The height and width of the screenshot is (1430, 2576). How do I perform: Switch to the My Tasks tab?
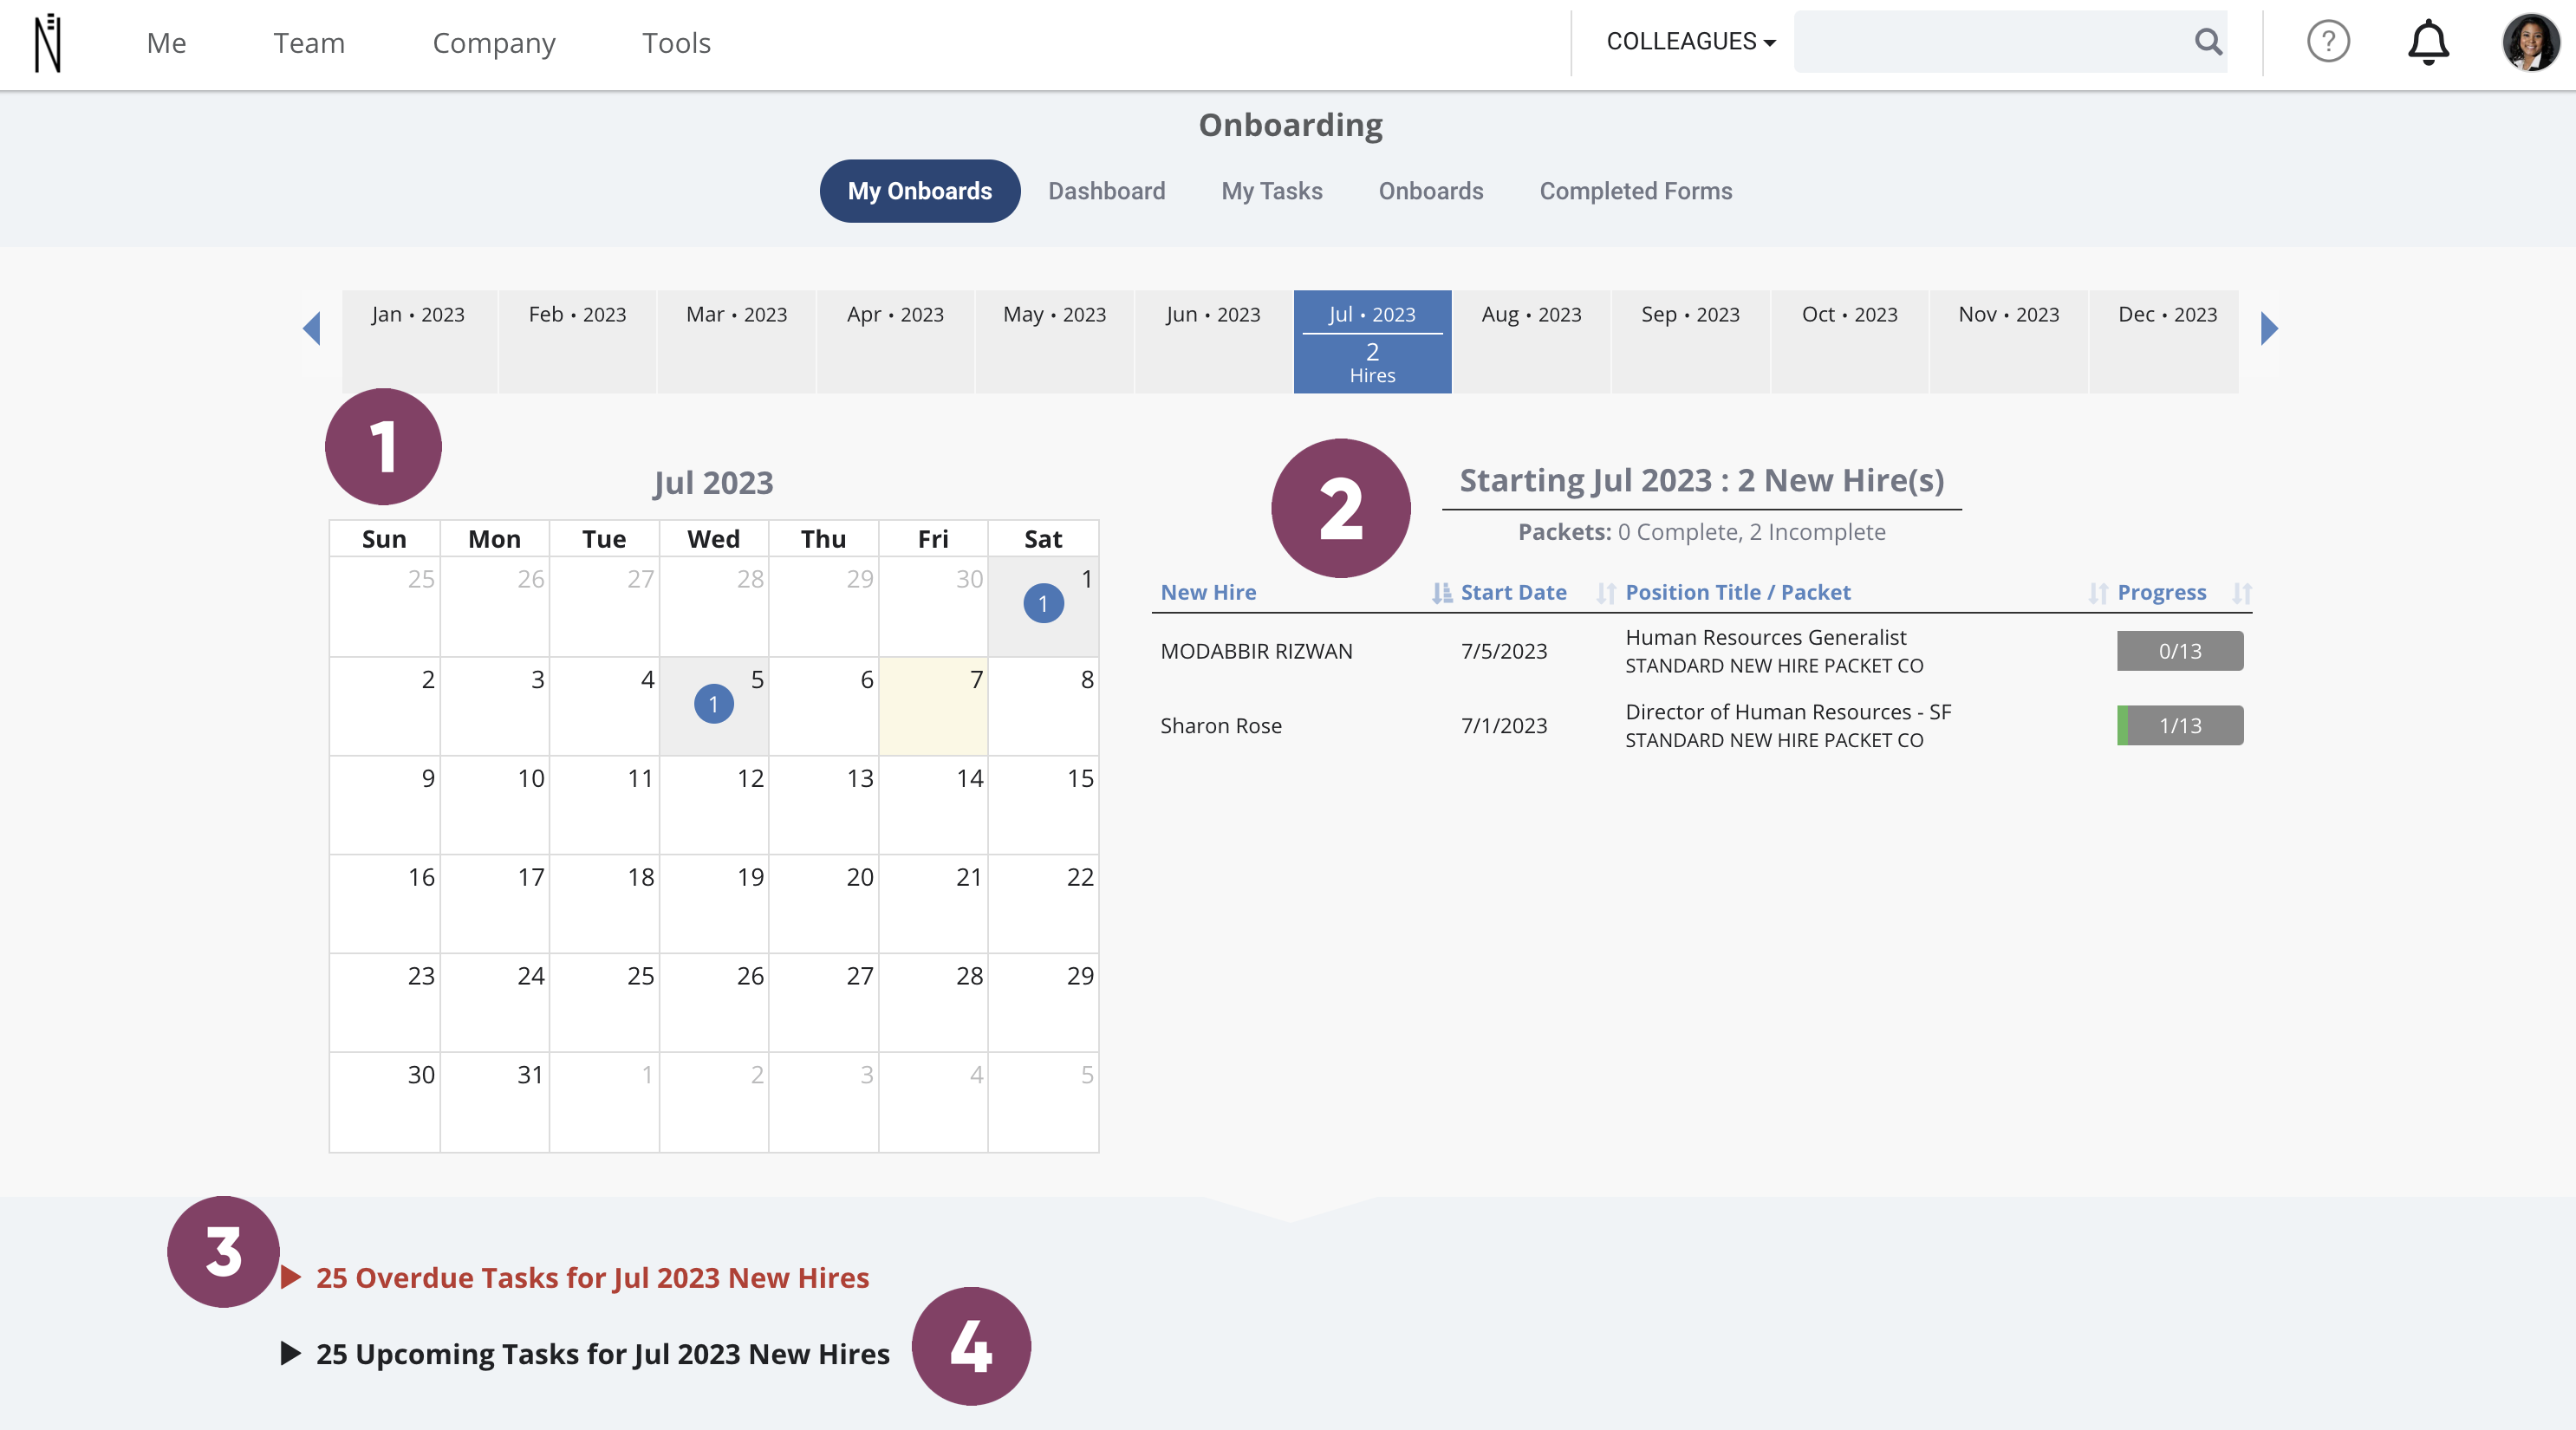pos(1271,191)
